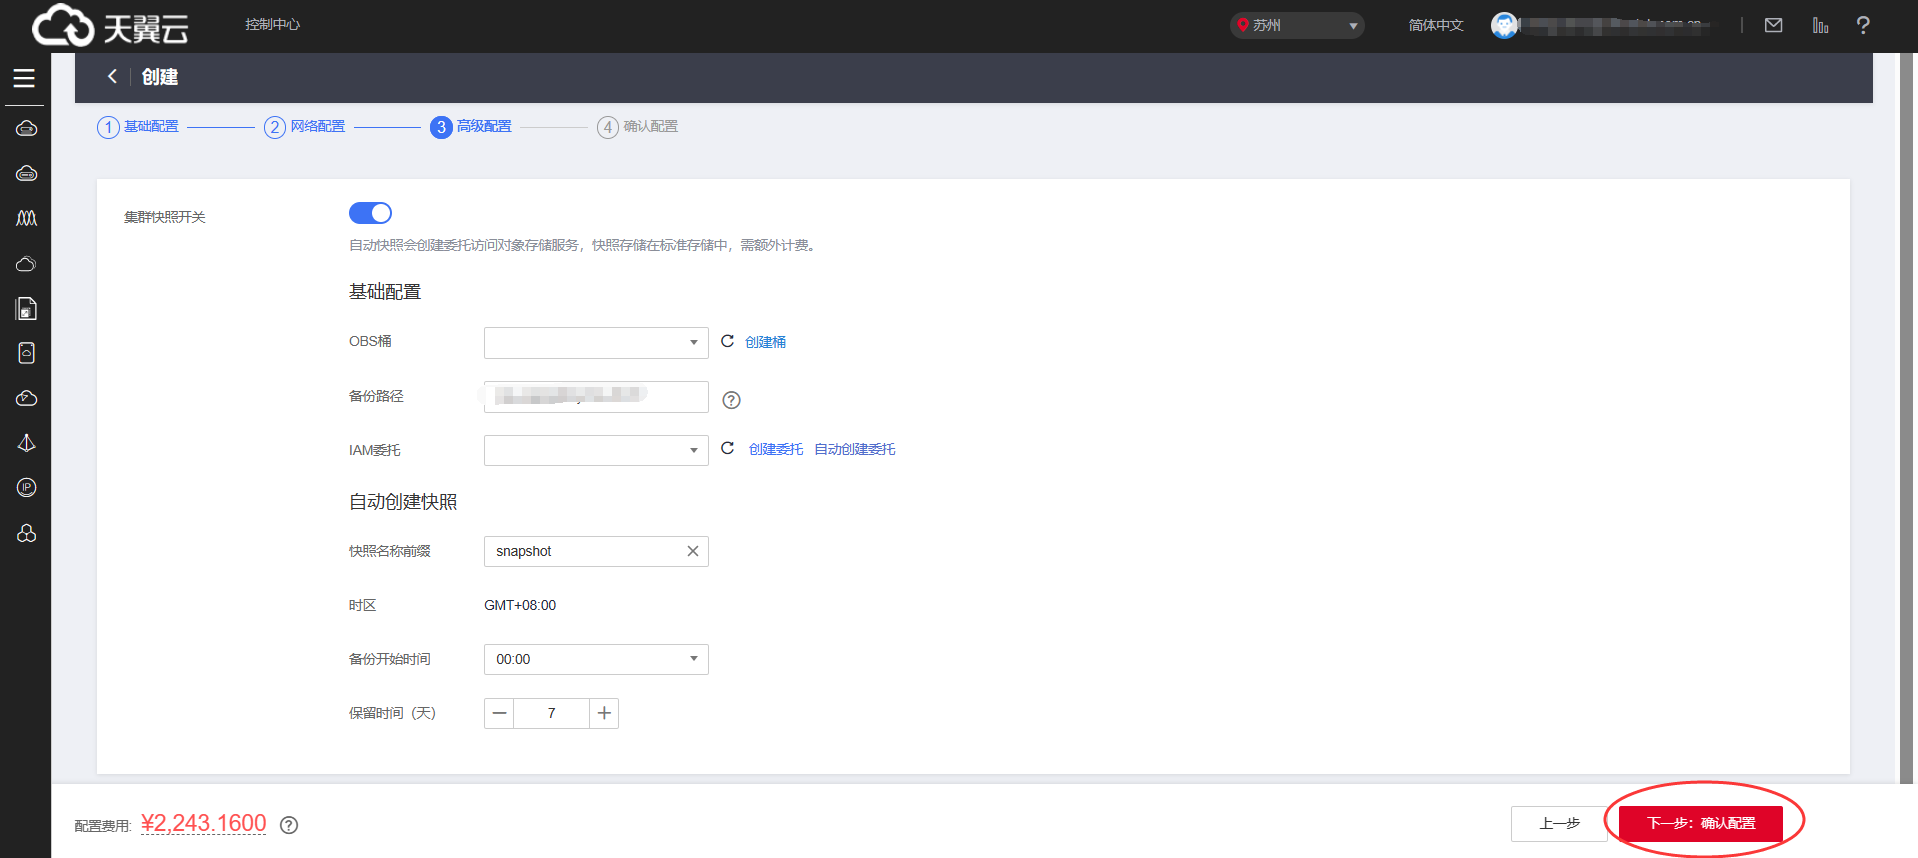The image size is (1918, 858).
Task: Click the 创建委托 link
Action: 776,449
